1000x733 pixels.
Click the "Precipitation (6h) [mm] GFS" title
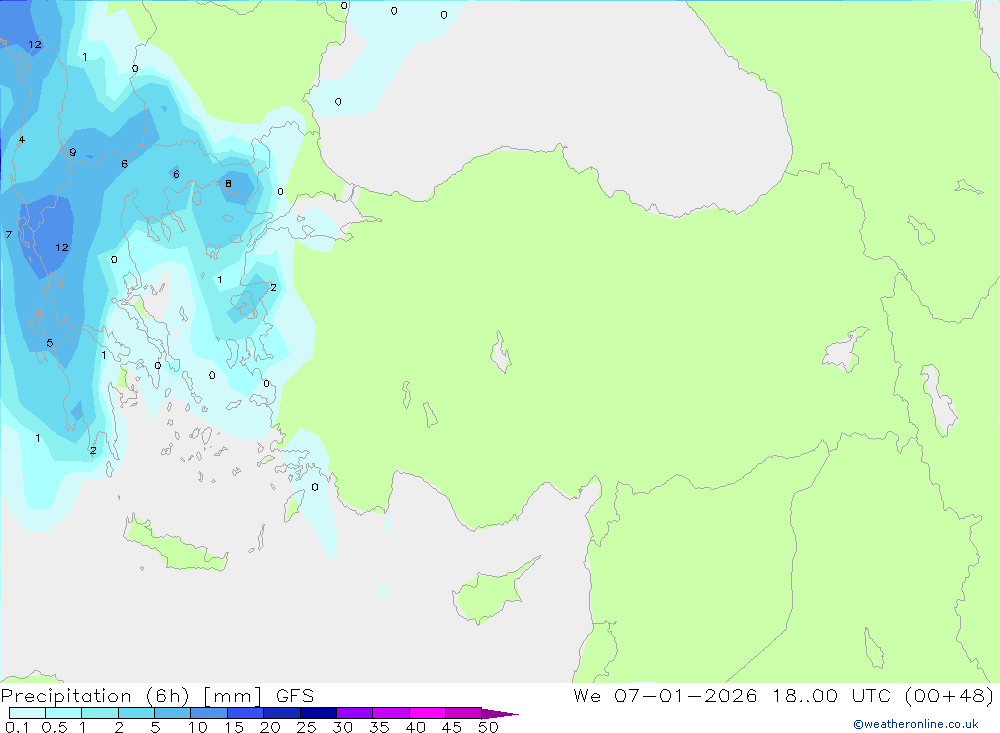click(158, 696)
